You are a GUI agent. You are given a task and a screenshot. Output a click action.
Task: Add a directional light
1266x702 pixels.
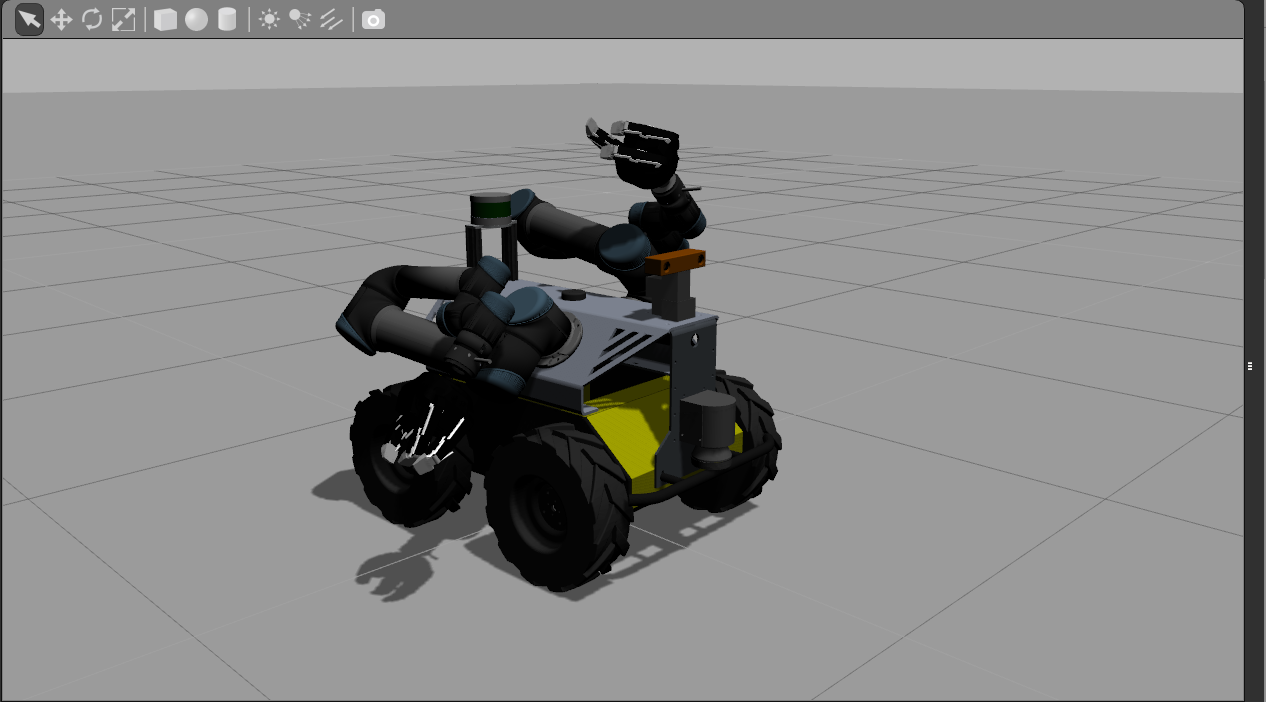331,19
